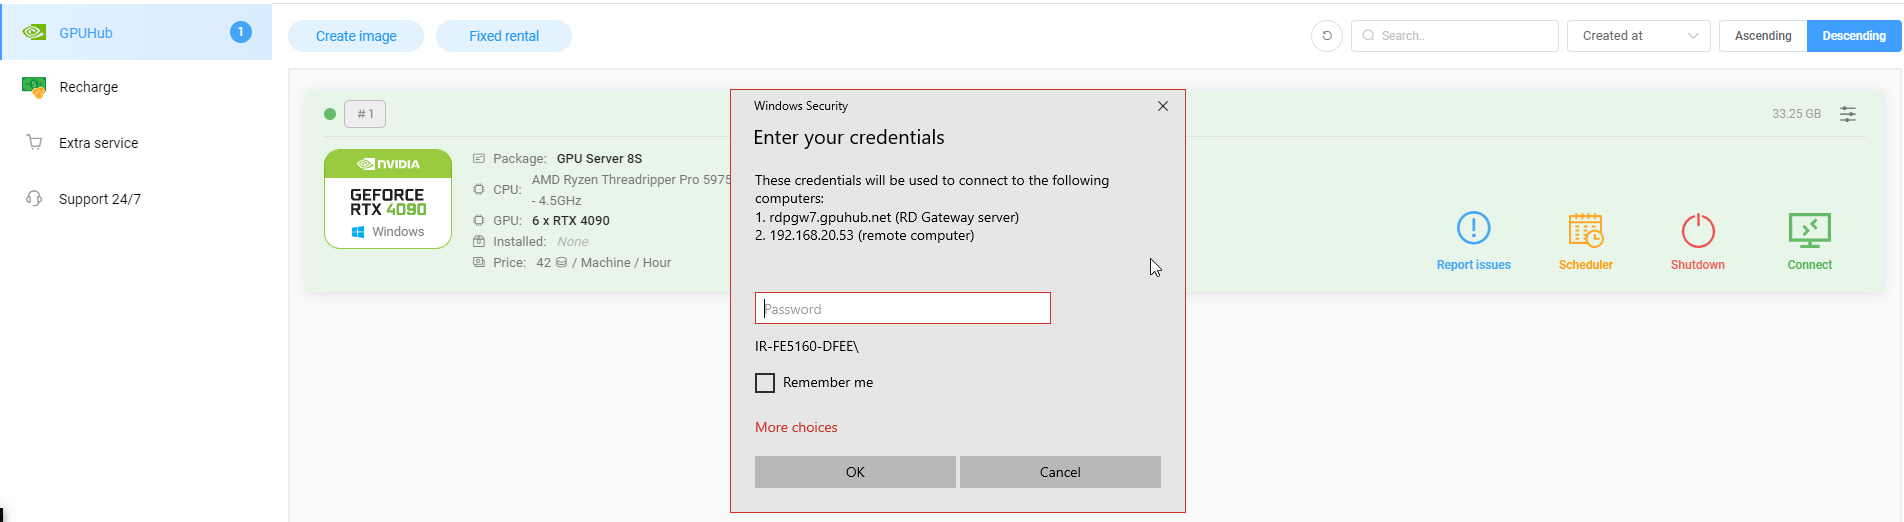
Task: Expand More choices in credentials dialog
Action: click(x=796, y=427)
